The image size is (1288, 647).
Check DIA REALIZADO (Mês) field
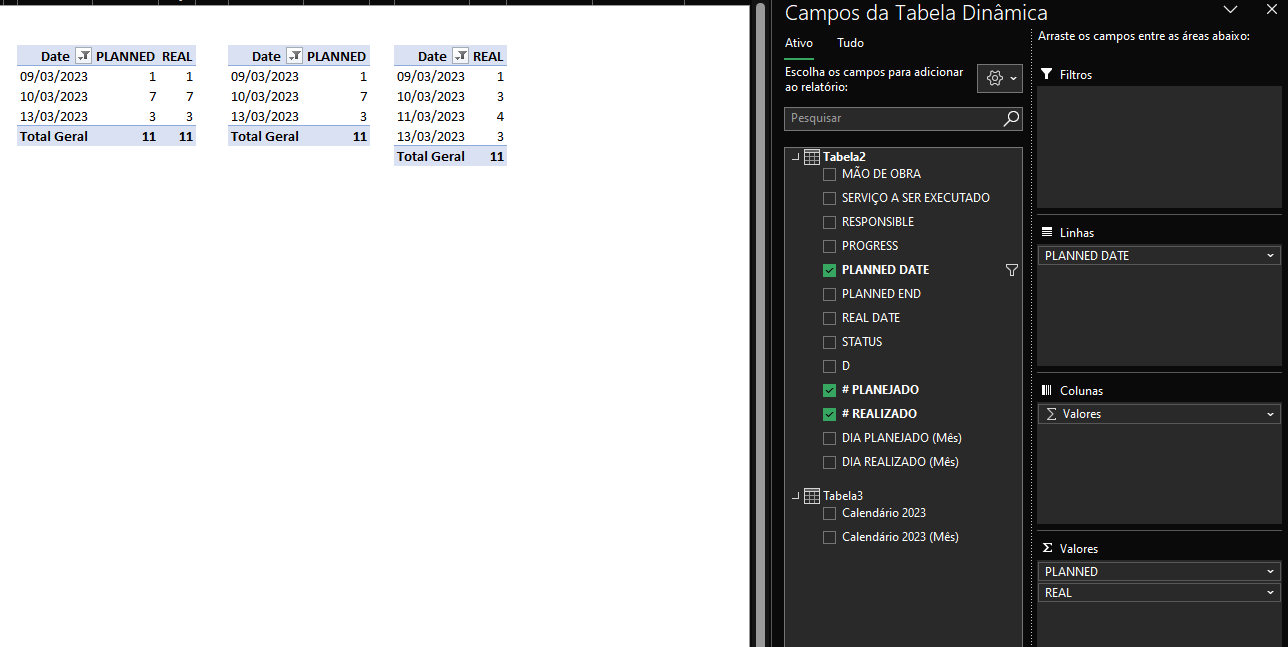pos(829,462)
